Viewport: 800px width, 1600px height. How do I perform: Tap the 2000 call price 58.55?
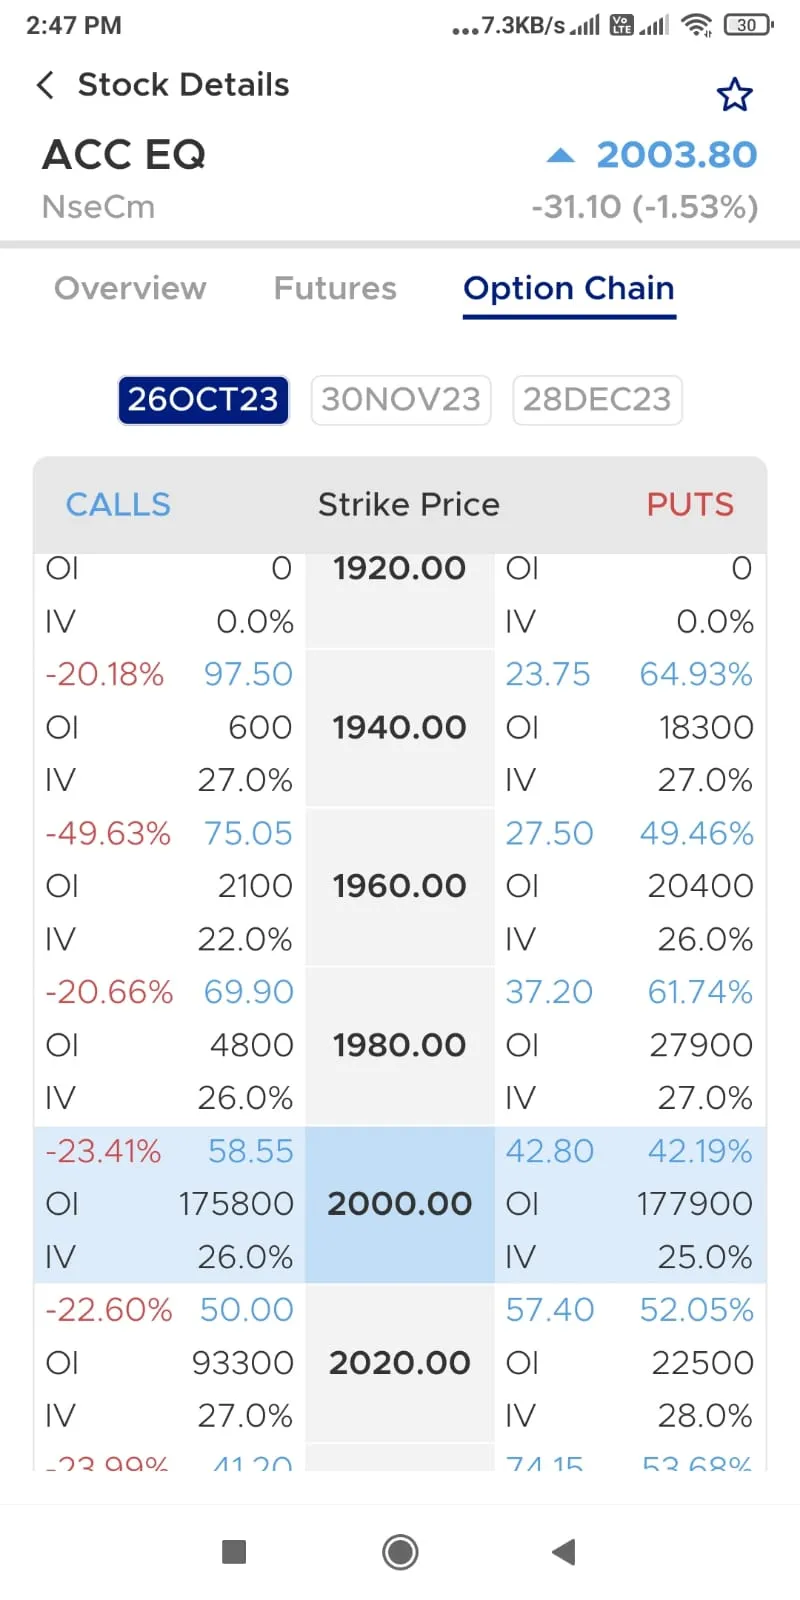tap(251, 1151)
